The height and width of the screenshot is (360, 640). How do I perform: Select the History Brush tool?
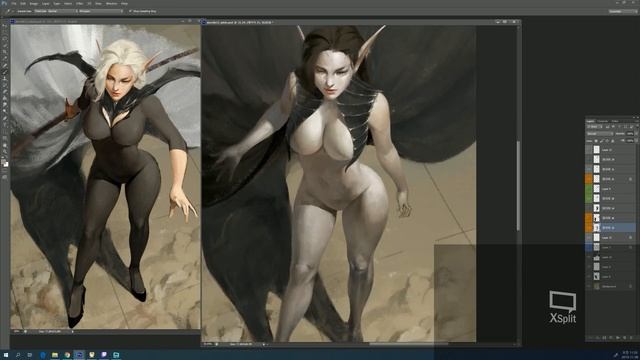(5, 84)
